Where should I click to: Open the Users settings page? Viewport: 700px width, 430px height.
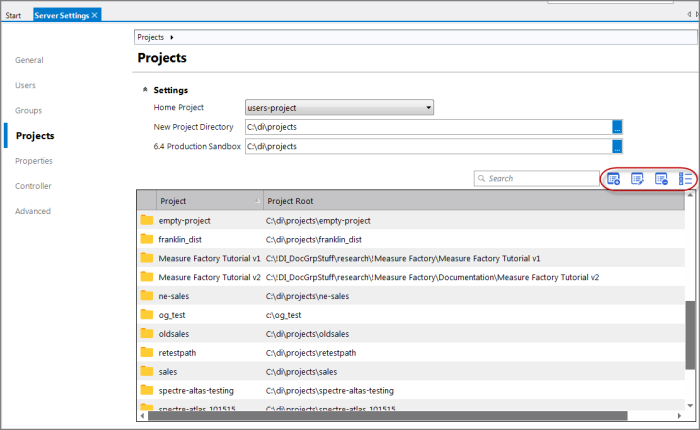point(25,85)
